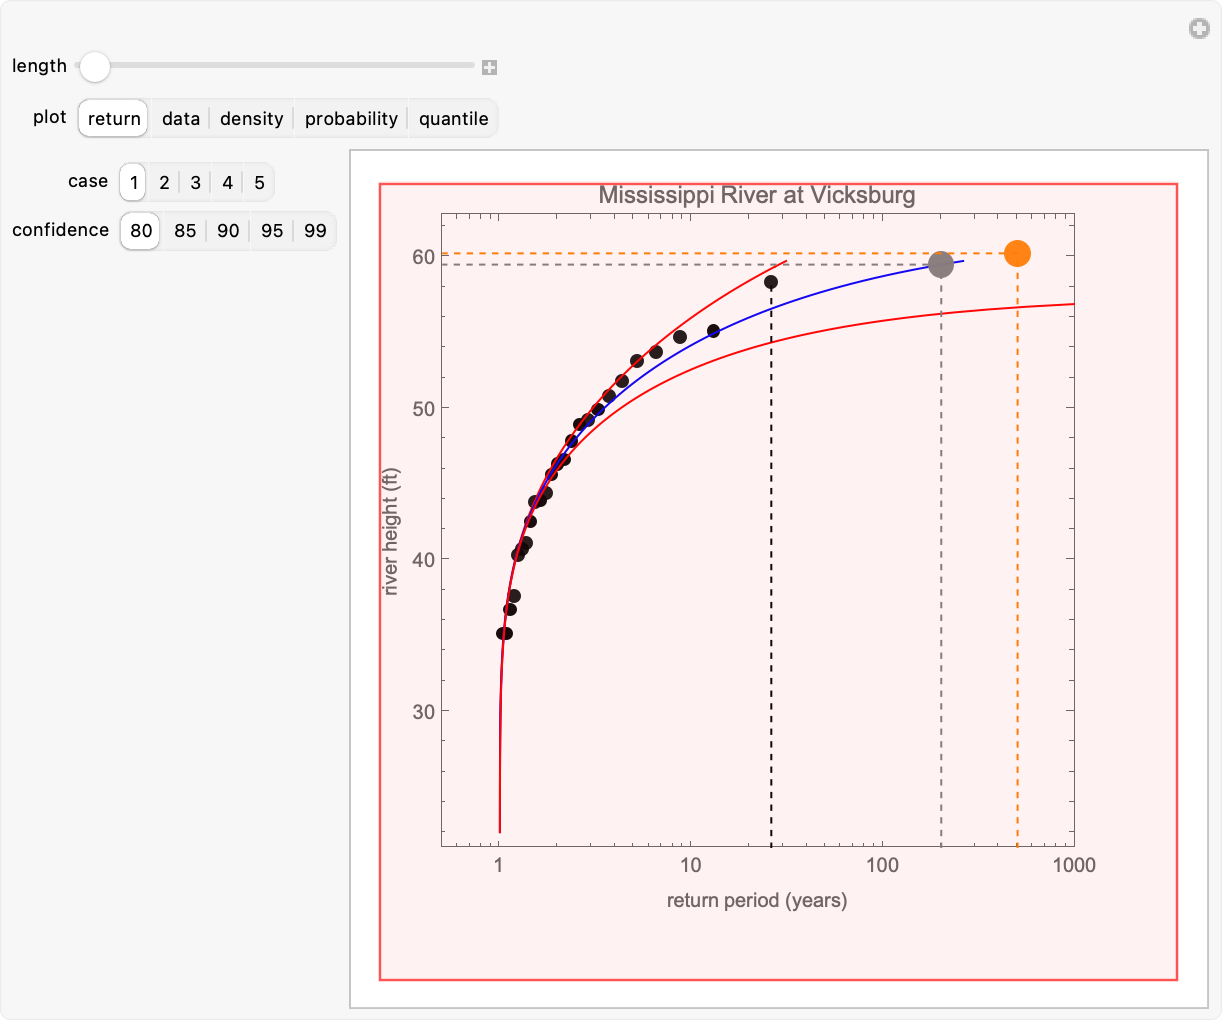Set confidence to 90

tap(228, 230)
